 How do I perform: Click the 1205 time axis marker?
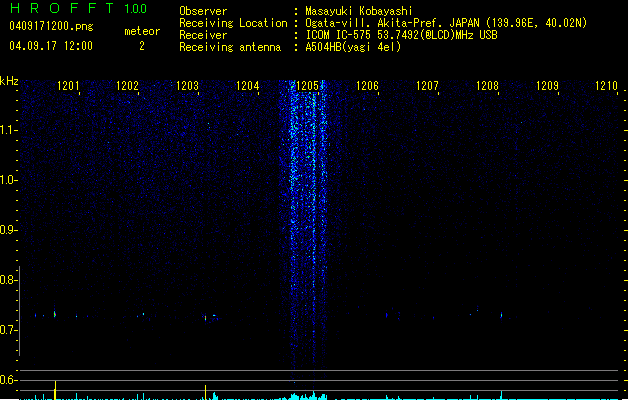307,86
